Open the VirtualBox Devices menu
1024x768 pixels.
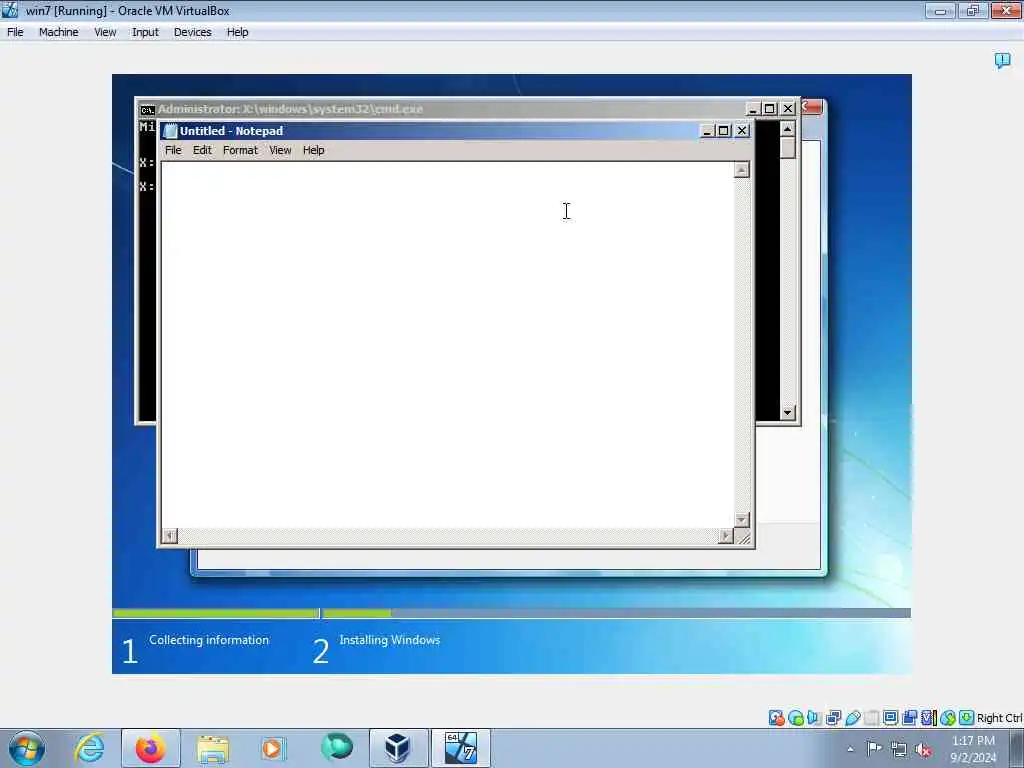pos(192,32)
